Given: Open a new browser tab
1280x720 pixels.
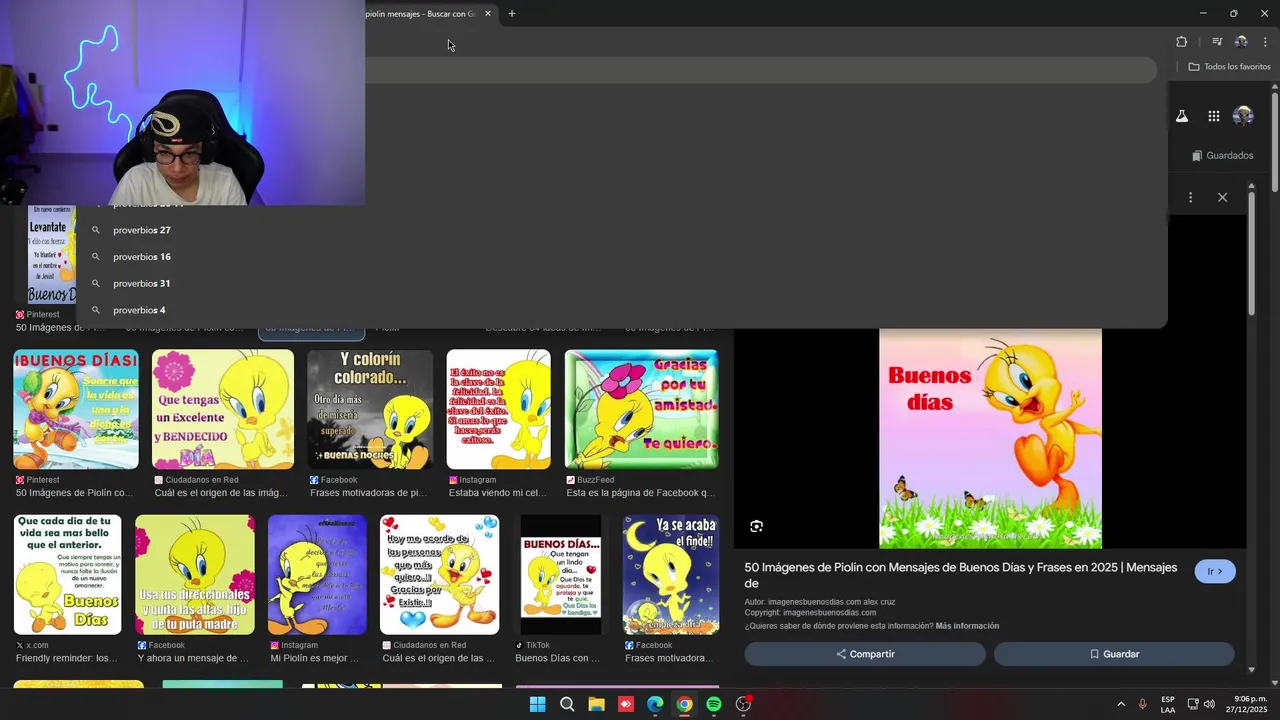Looking at the screenshot, I should coord(512,14).
